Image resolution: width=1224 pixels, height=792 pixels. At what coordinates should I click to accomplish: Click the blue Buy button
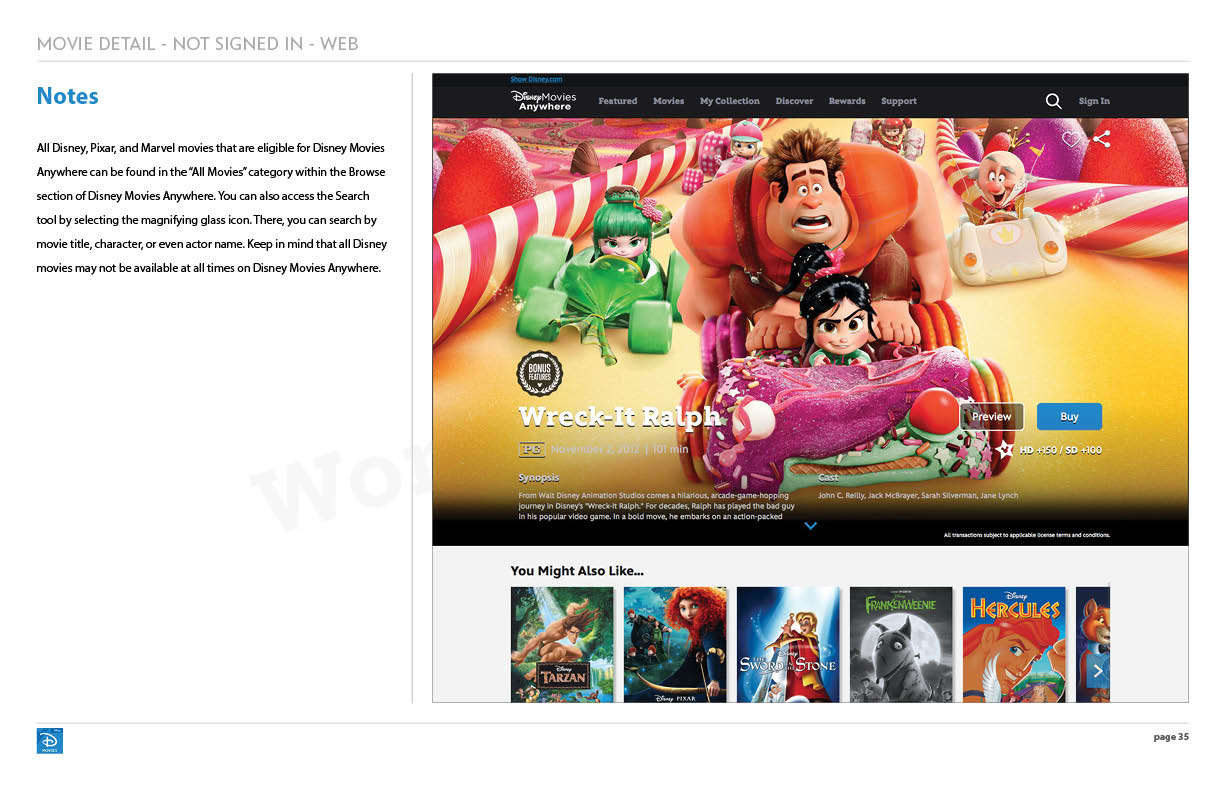(1069, 416)
